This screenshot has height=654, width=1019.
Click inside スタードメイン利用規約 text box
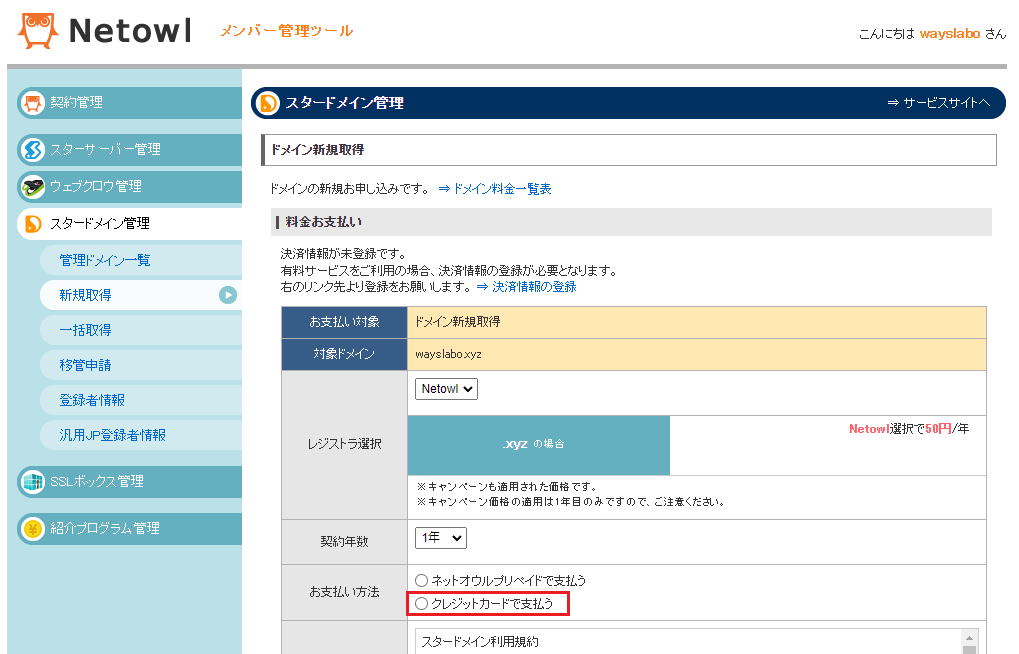[x=689, y=642]
